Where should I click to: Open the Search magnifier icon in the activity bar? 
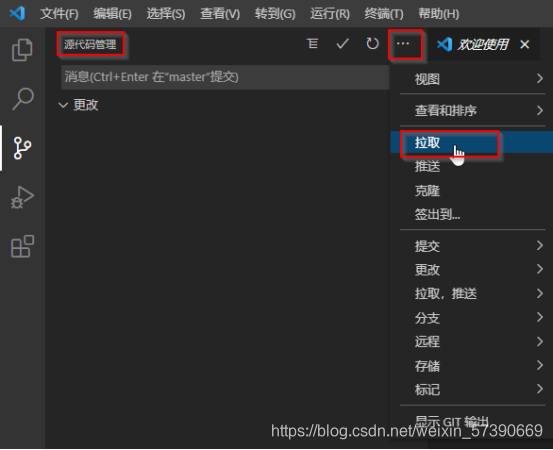point(23,98)
